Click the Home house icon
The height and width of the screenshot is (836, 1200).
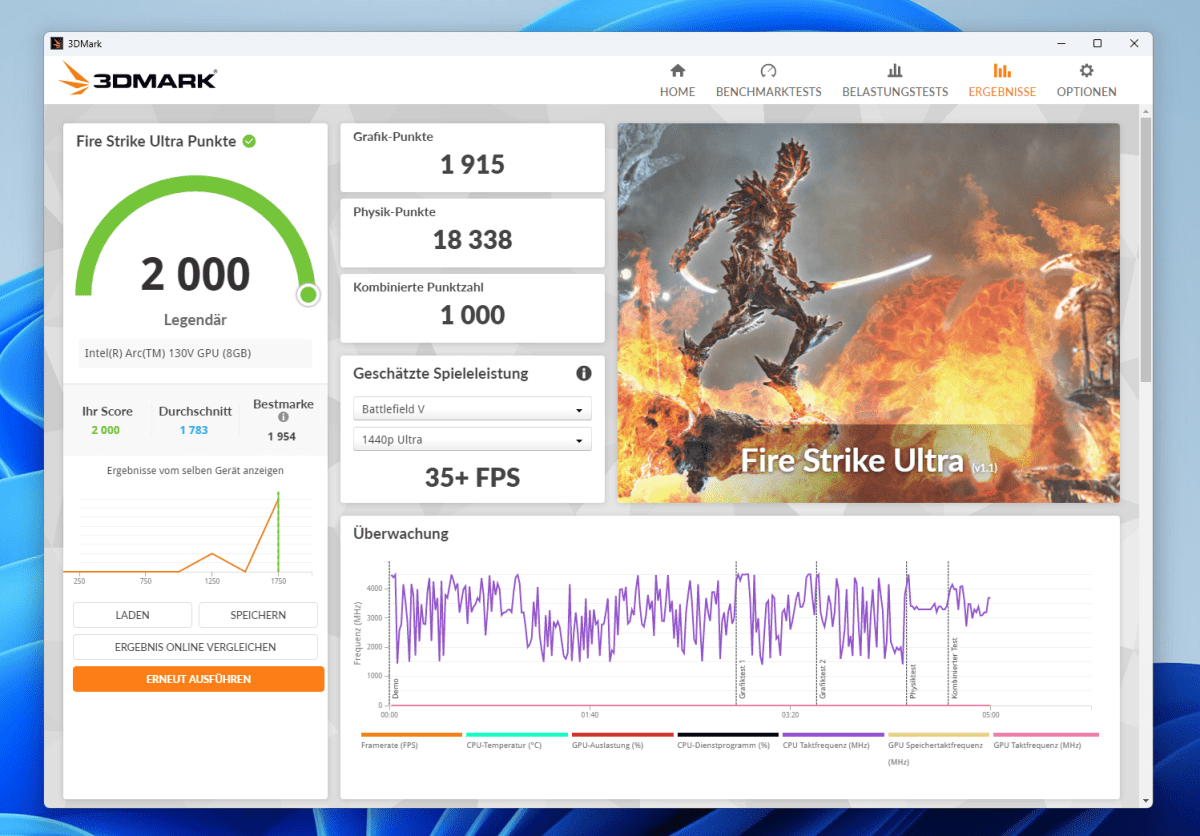[x=677, y=70]
